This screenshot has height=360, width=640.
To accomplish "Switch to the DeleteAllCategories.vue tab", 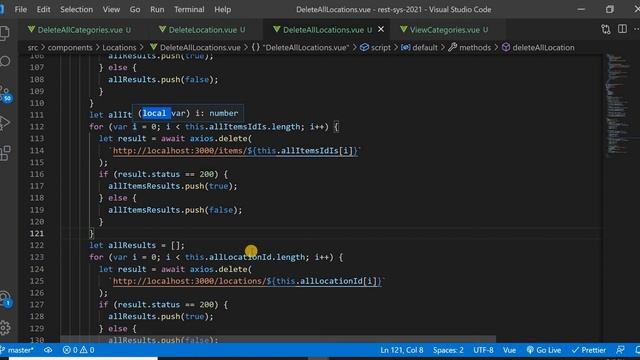I will click(x=80, y=30).
